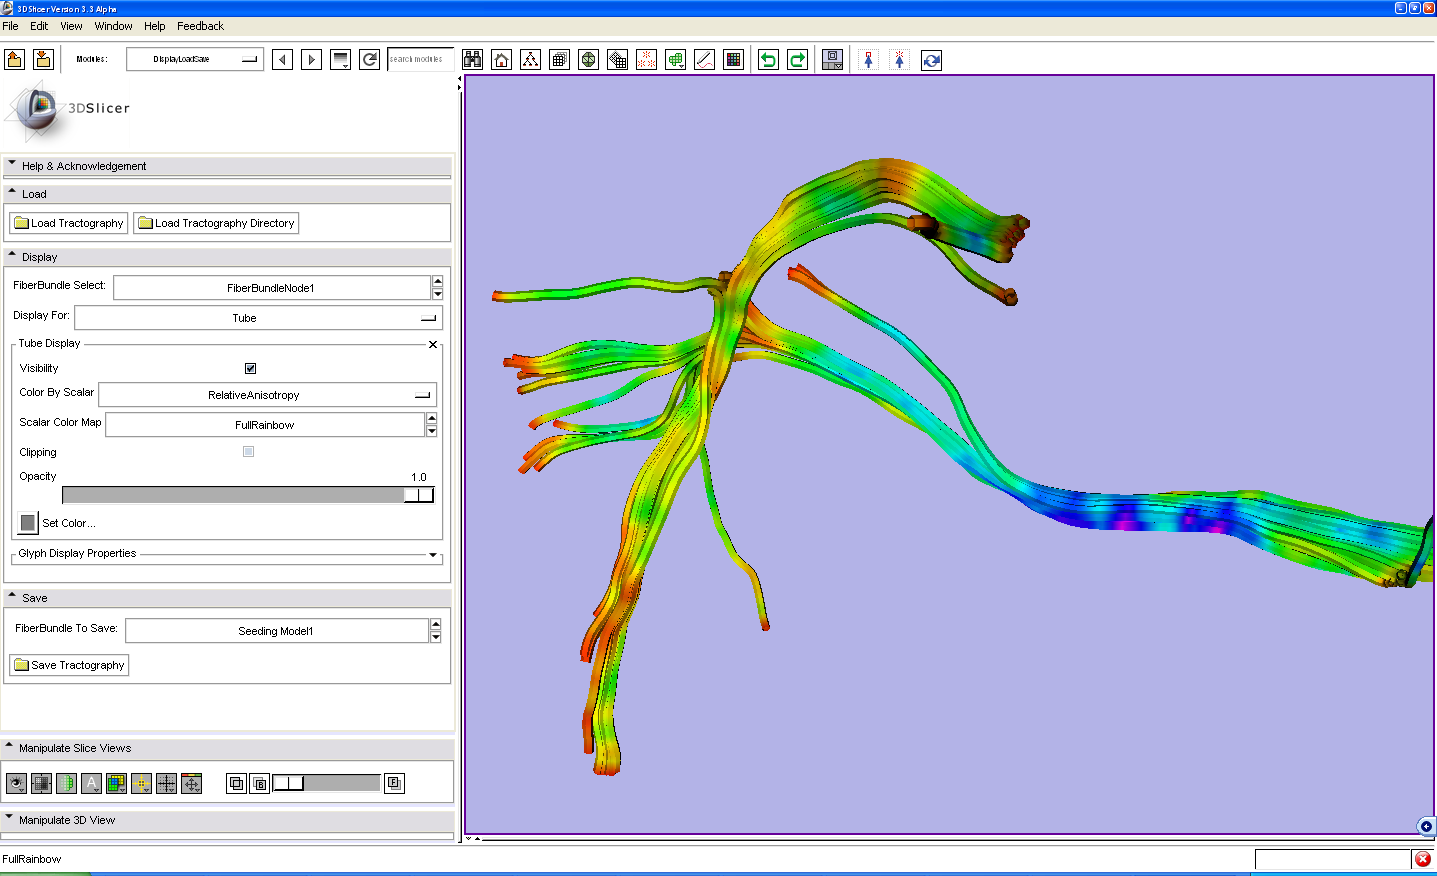The height and width of the screenshot is (876, 1437).
Task: Open the Feedback menu
Action: (200, 26)
